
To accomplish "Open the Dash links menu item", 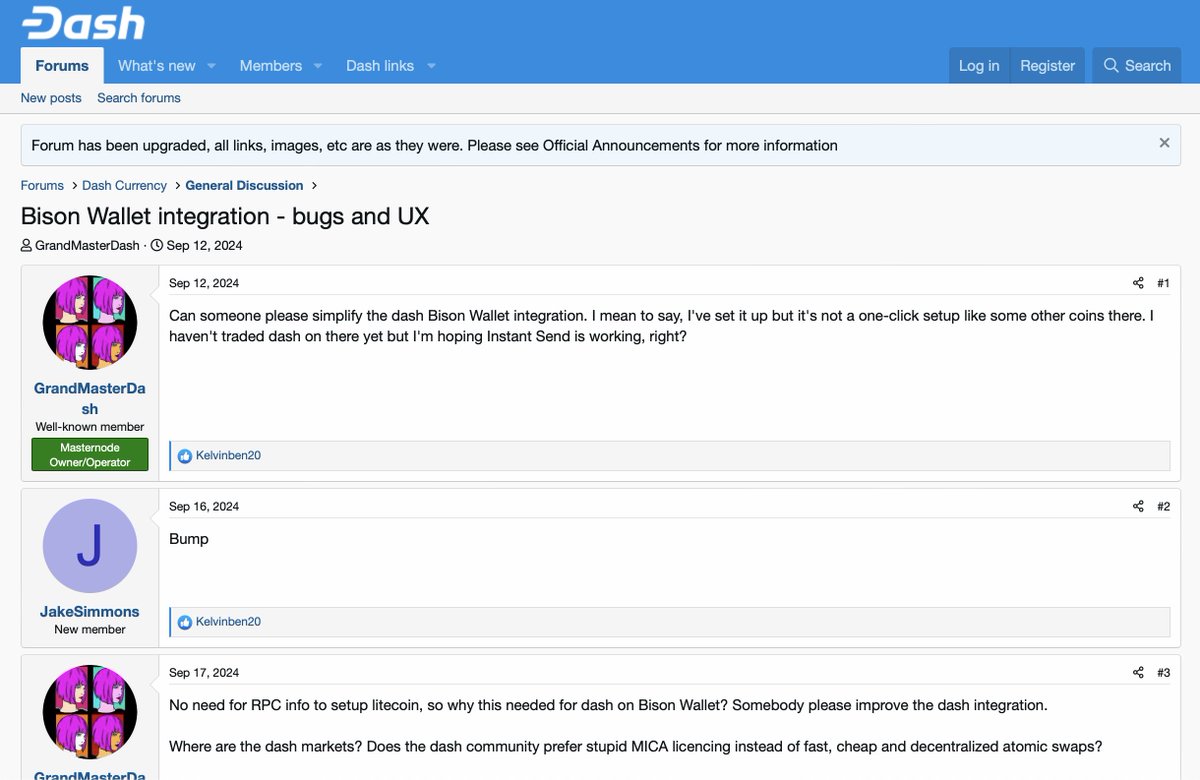I will click(x=380, y=65).
